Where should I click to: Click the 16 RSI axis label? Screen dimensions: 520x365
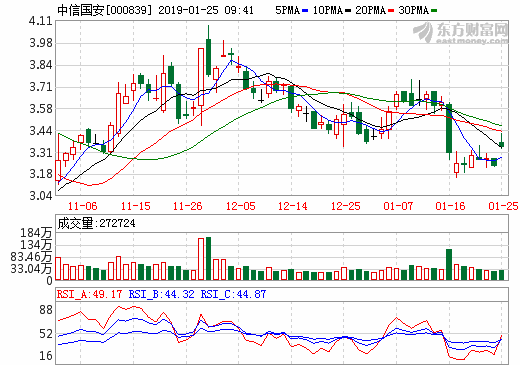tap(46, 356)
